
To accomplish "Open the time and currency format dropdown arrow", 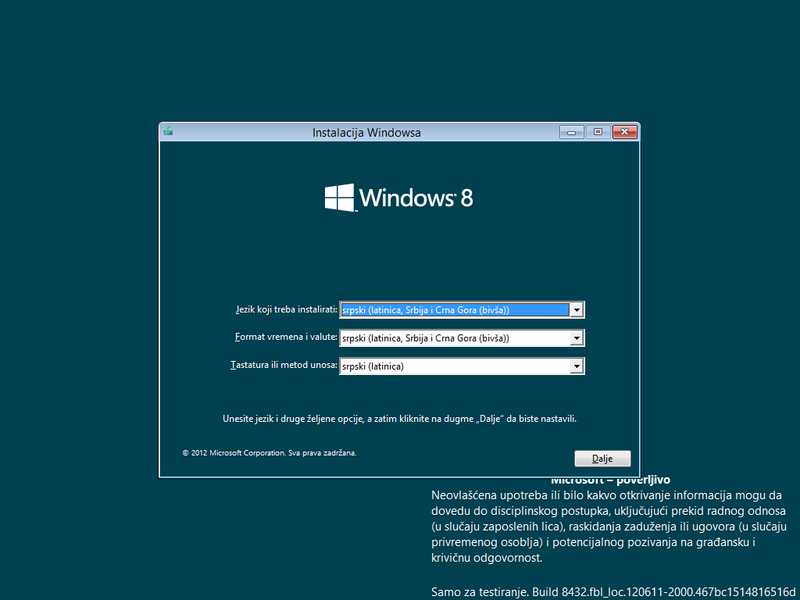I will (577, 338).
